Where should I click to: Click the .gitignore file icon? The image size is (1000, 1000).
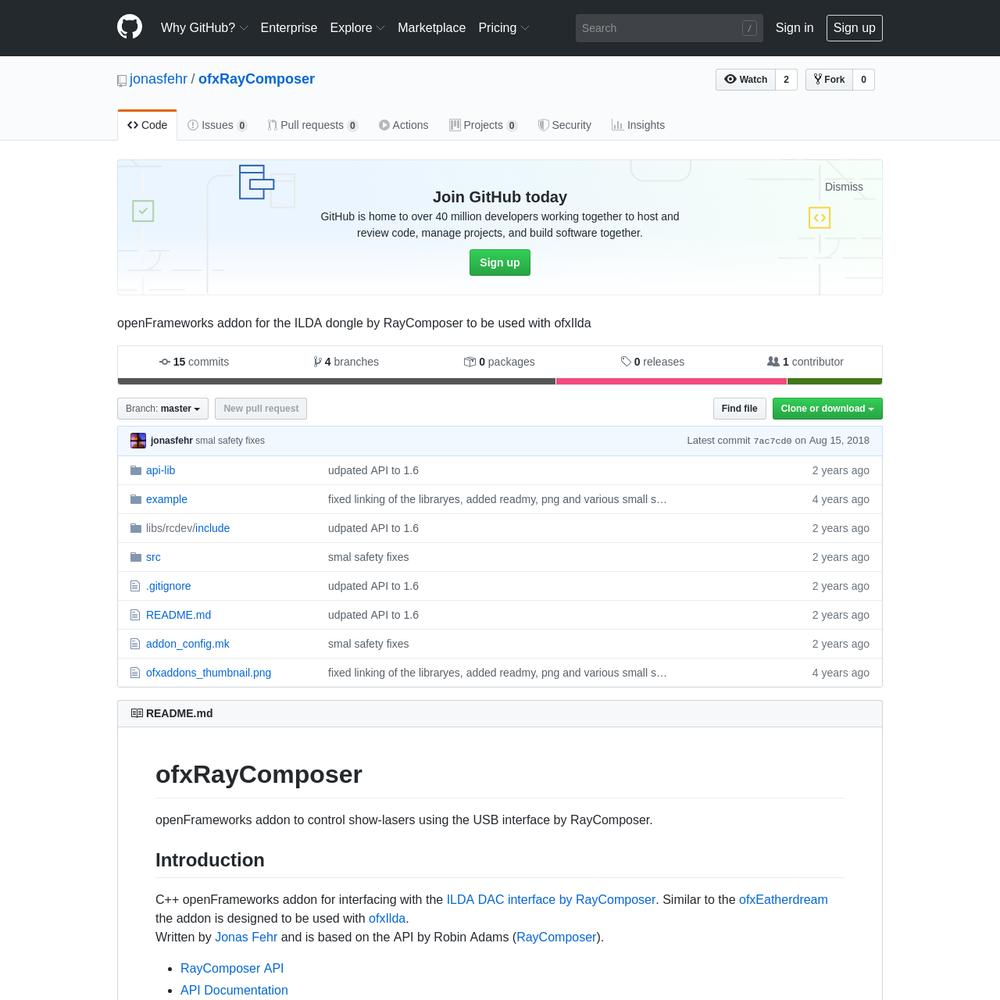pyautogui.click(x=135, y=585)
